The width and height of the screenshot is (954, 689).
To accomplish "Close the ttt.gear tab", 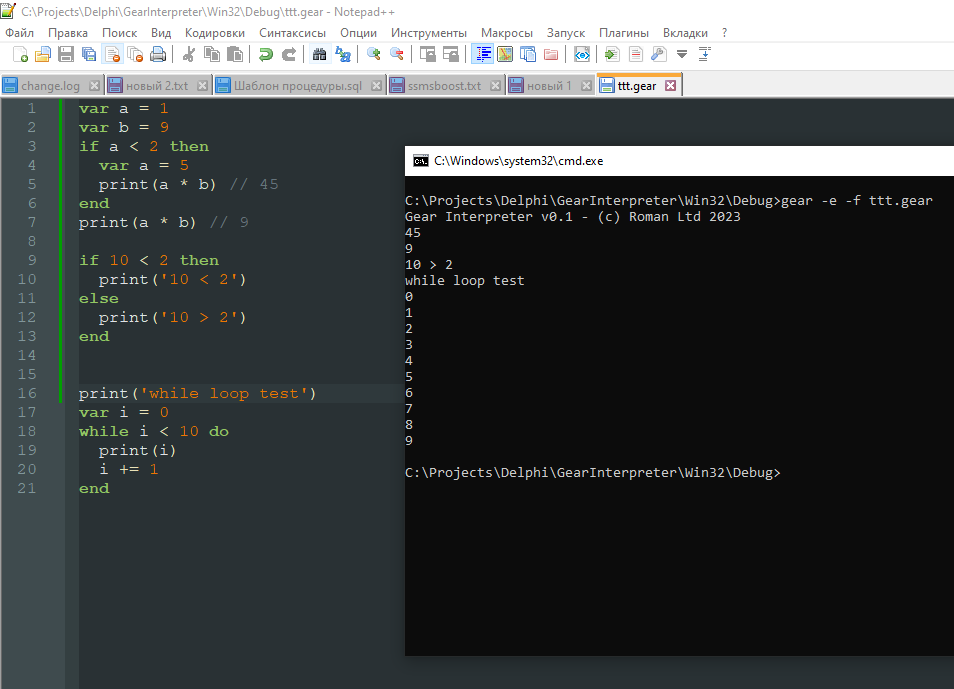I will pyautogui.click(x=670, y=86).
